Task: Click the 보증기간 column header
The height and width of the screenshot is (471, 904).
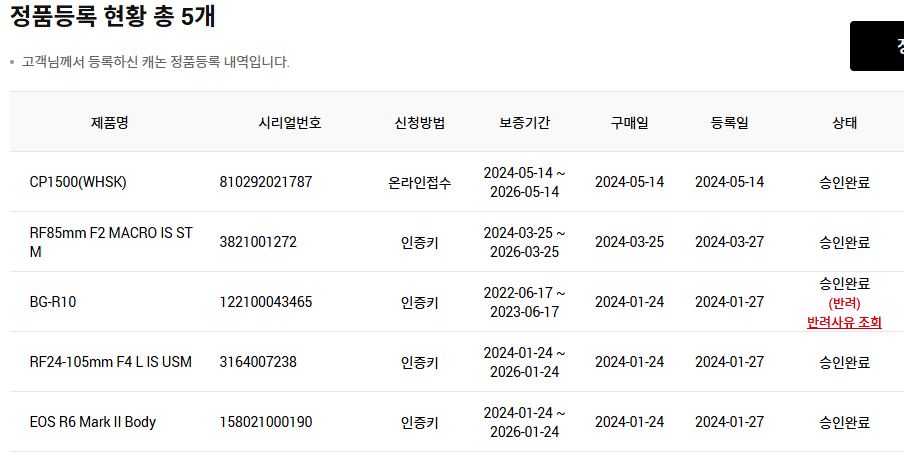Action: tap(524, 123)
